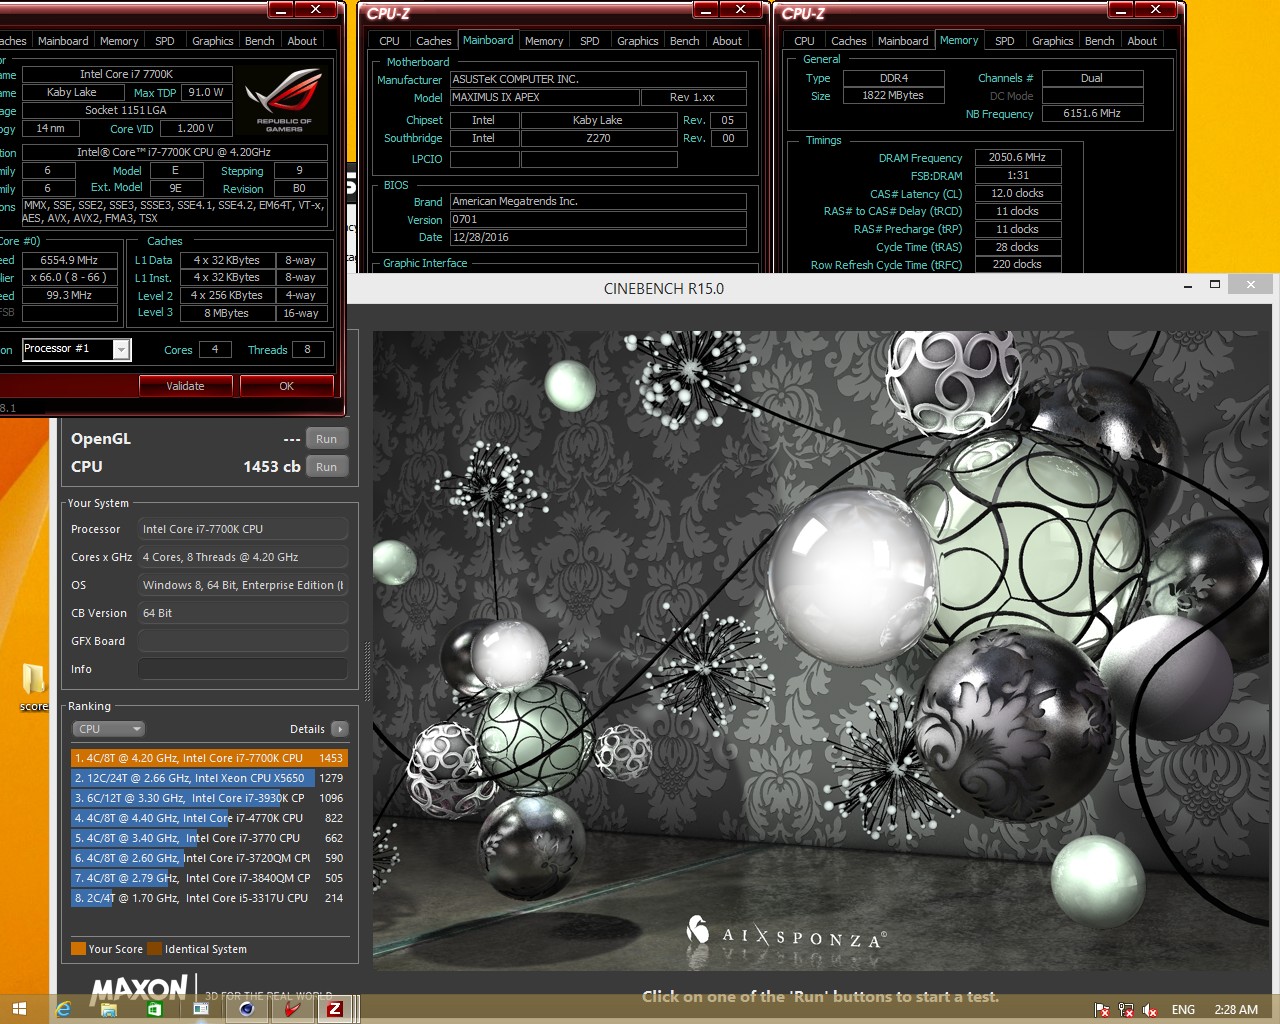Screen dimensions: 1280x1024
Task: Click the 'Identical System' legend label
Action: 205,949
